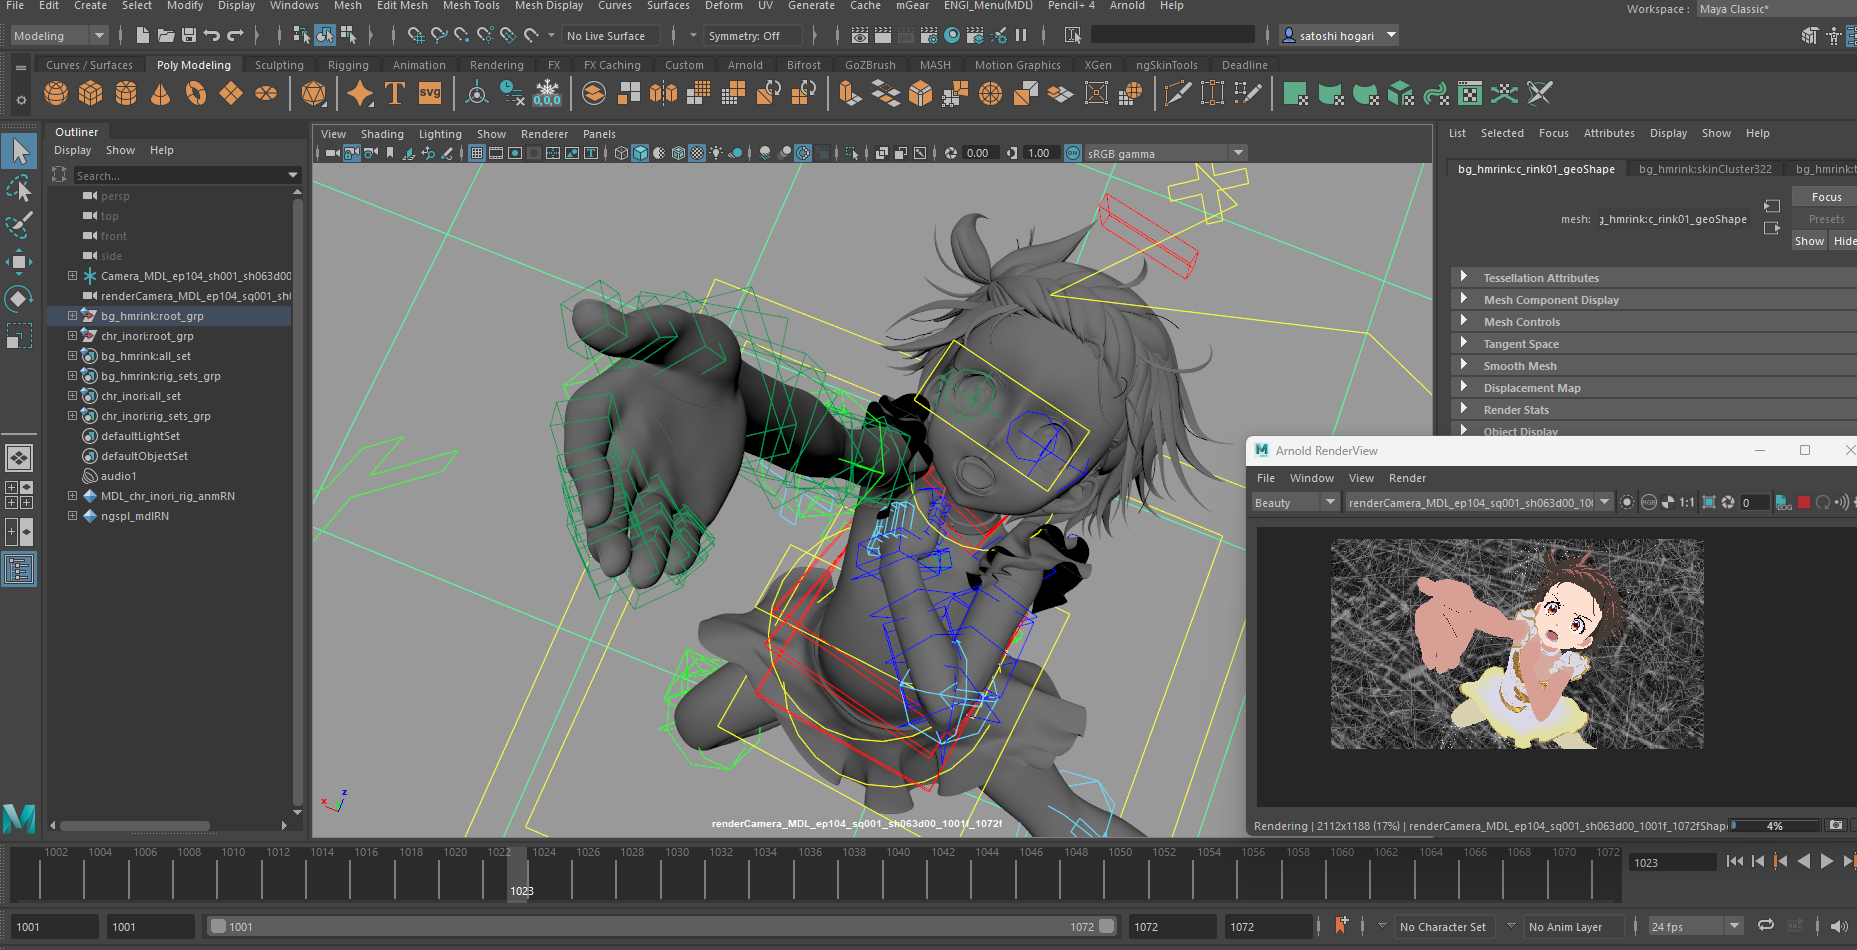1857x950 pixels.
Task: Open the Mesh Display menu
Action: coord(549,6)
